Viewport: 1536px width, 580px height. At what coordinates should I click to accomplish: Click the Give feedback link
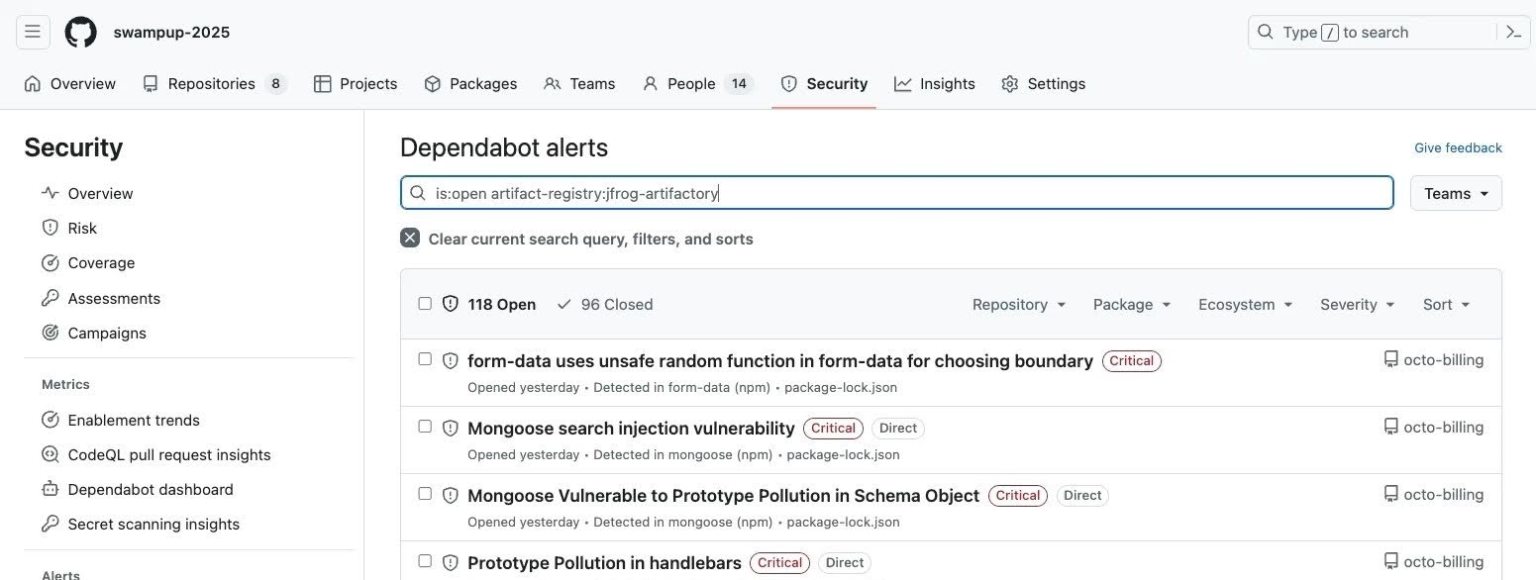click(x=1458, y=147)
